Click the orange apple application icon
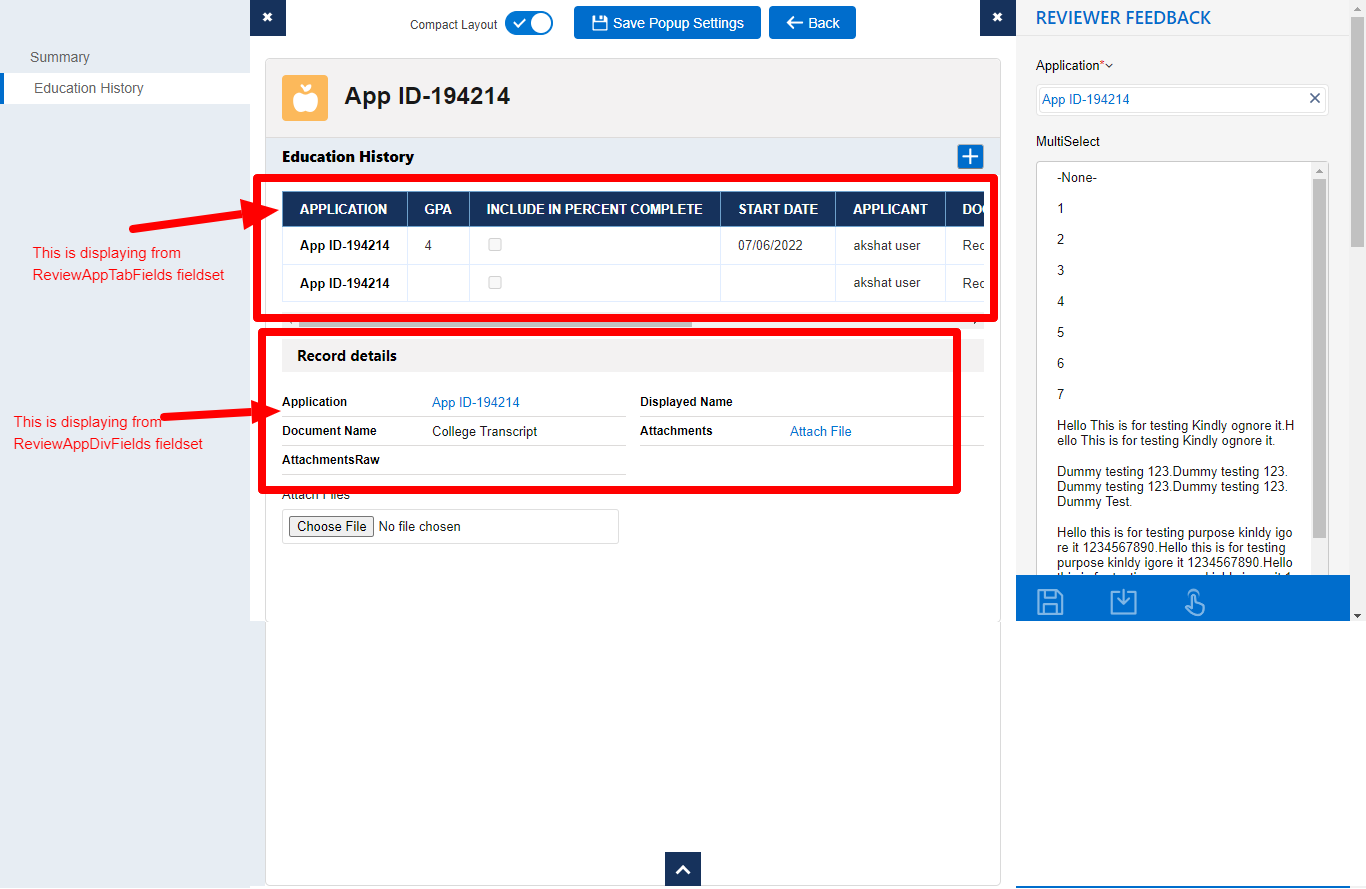This screenshot has height=889, width=1366. [x=305, y=98]
